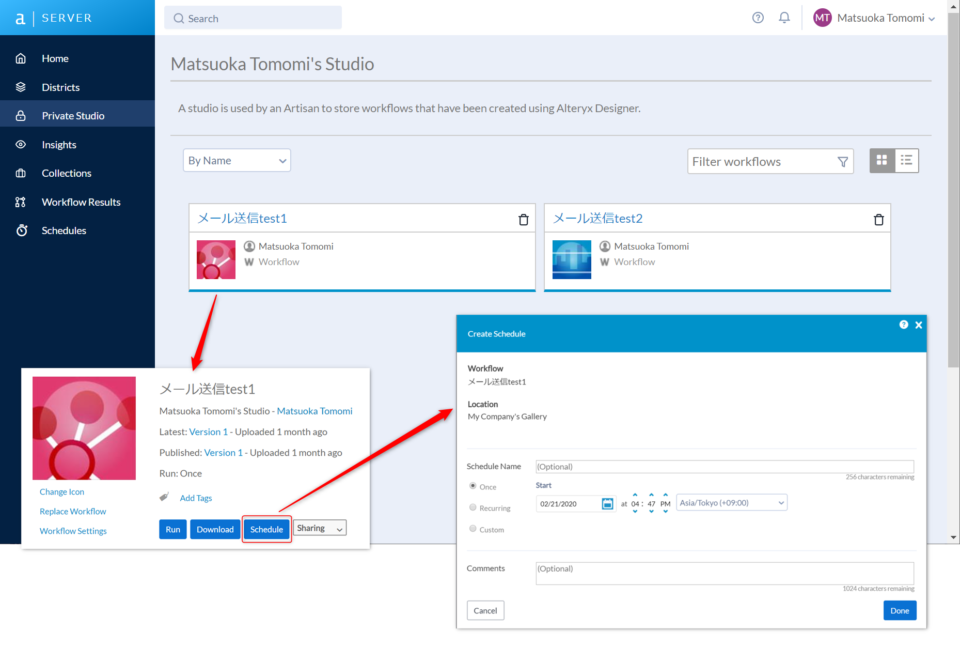960x646 pixels.
Task: Click the large pink workflow icon in the detail panel
Action: [84, 428]
